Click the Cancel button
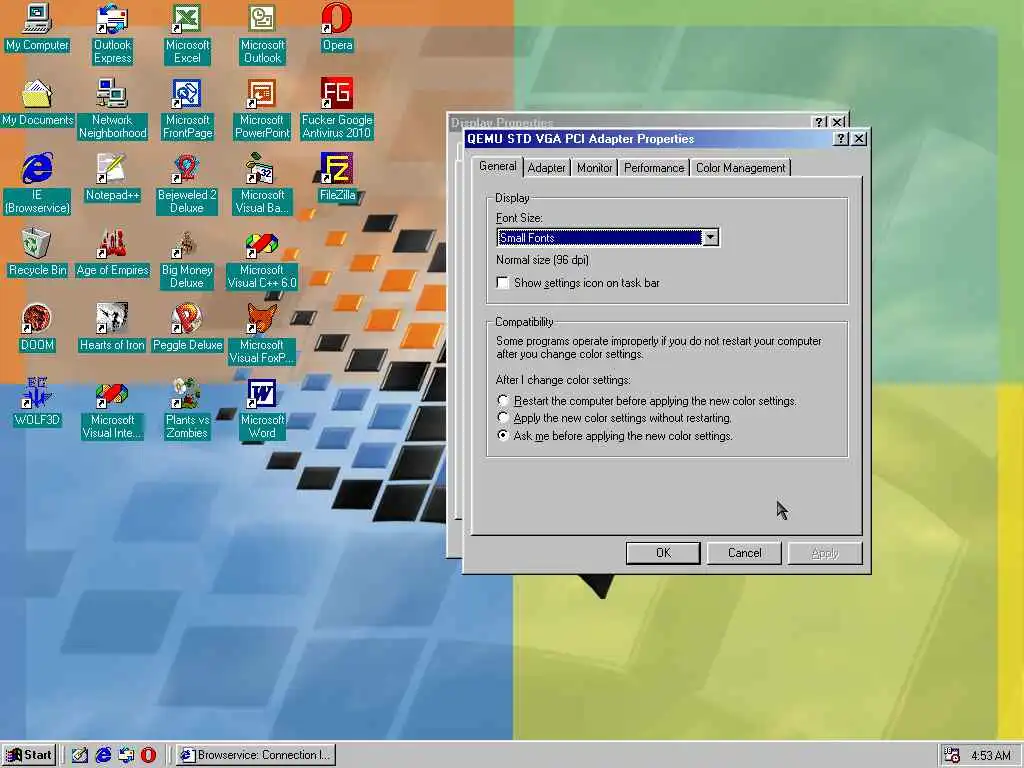 coord(744,553)
